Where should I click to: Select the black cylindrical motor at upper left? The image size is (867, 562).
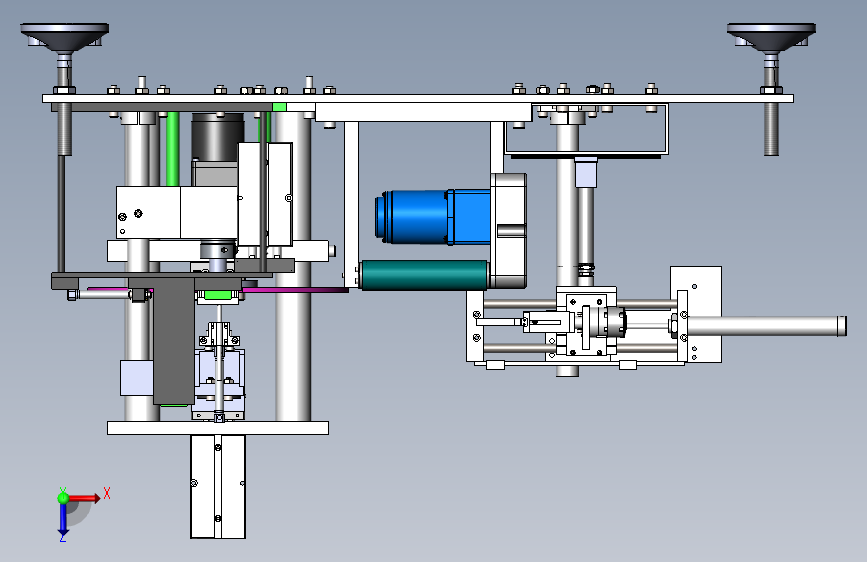click(218, 137)
